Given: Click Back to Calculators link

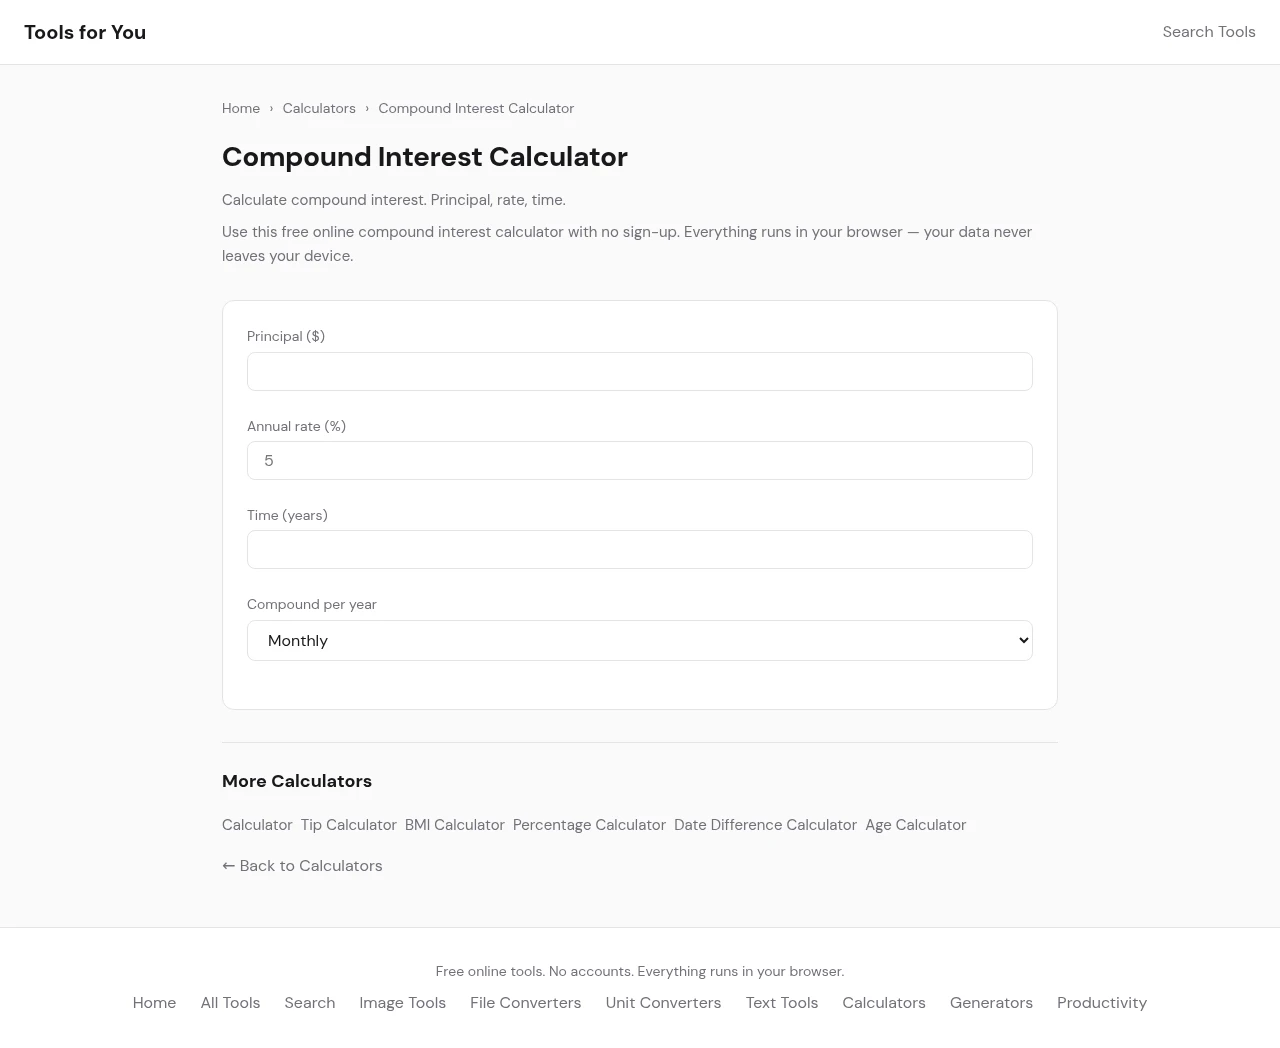Looking at the screenshot, I should click(x=302, y=866).
